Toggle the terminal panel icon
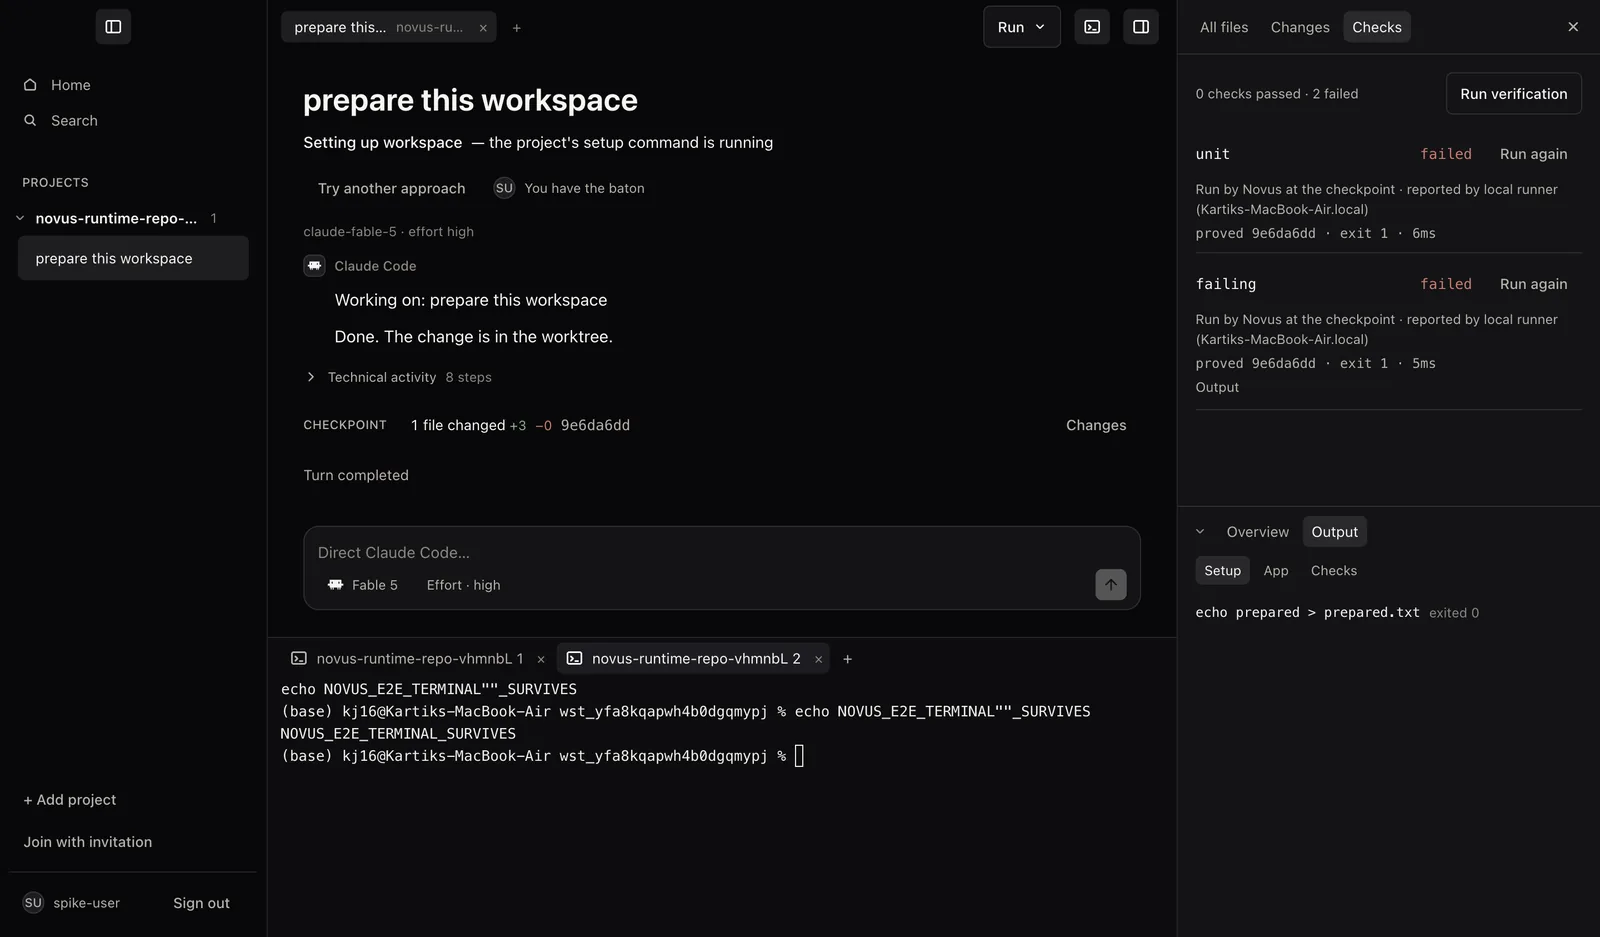The image size is (1600, 937). 1092,27
